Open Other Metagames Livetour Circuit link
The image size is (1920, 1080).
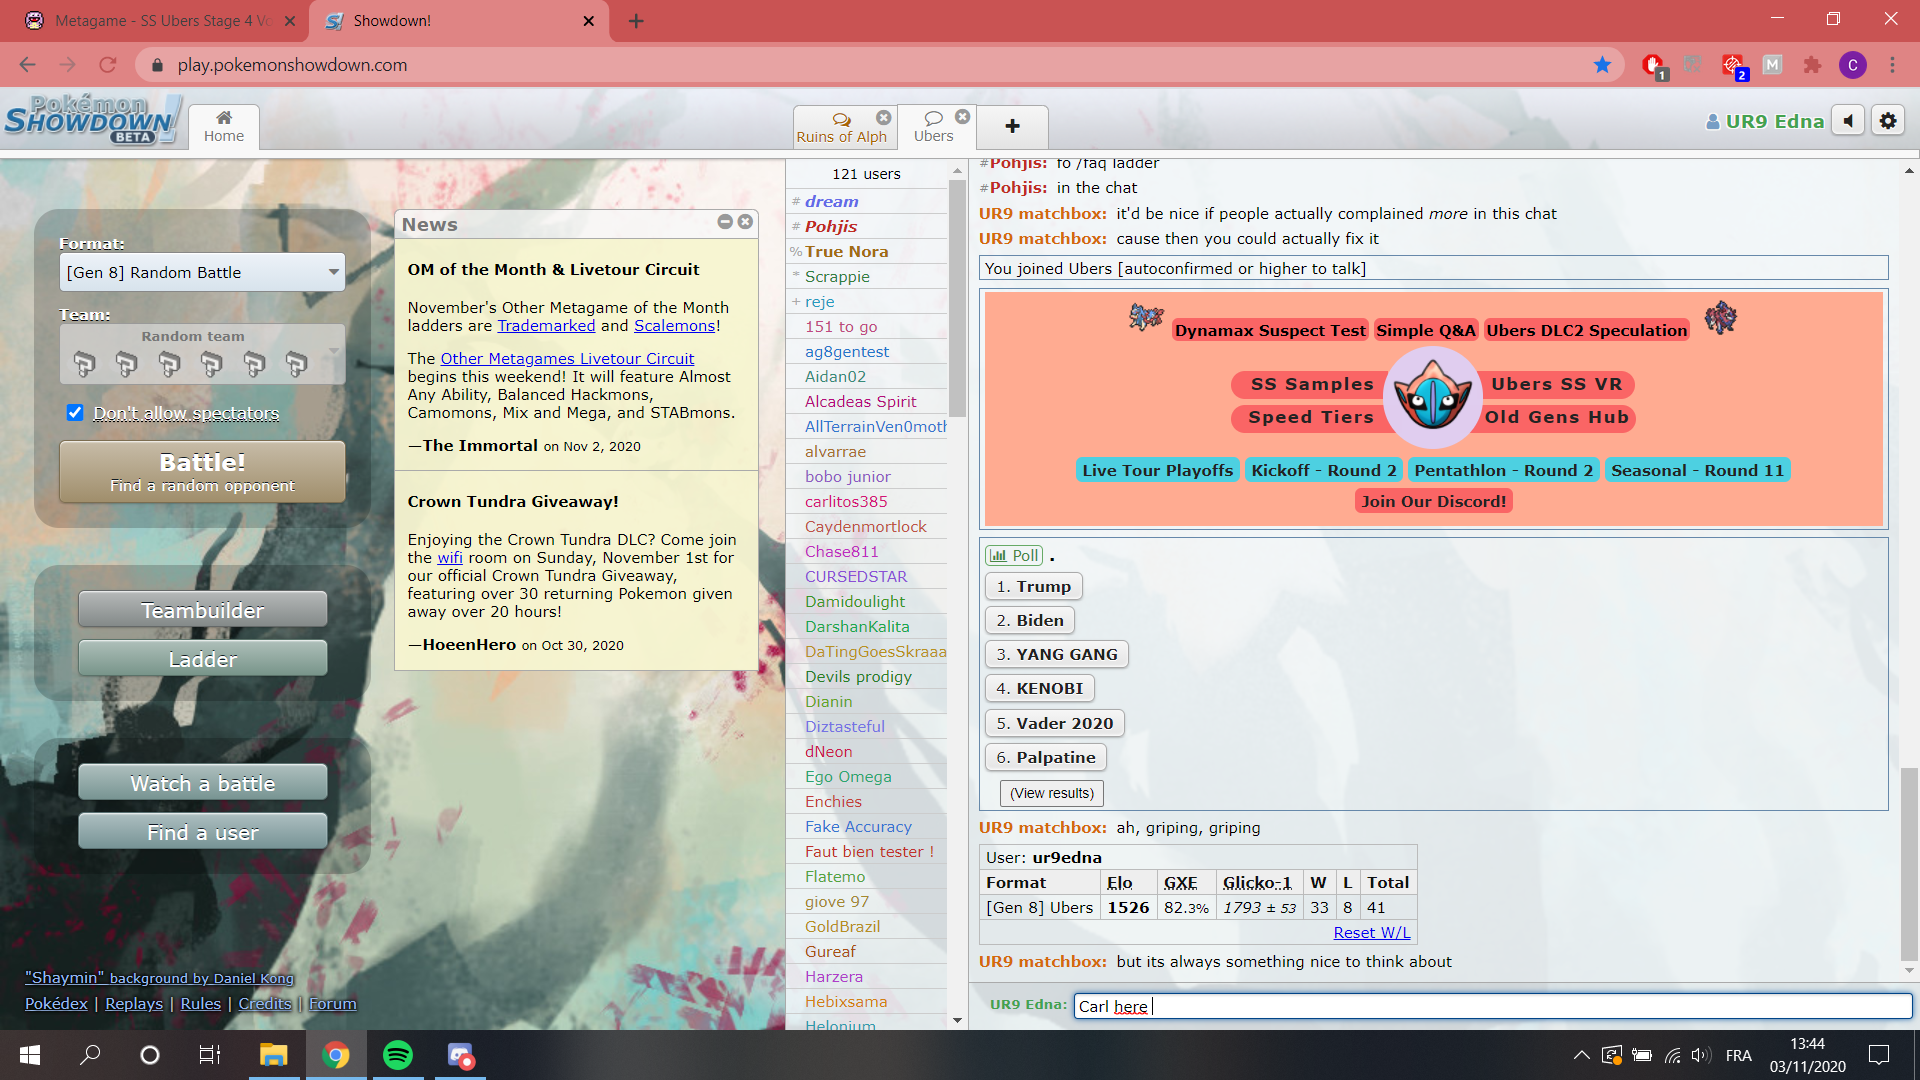pyautogui.click(x=567, y=359)
